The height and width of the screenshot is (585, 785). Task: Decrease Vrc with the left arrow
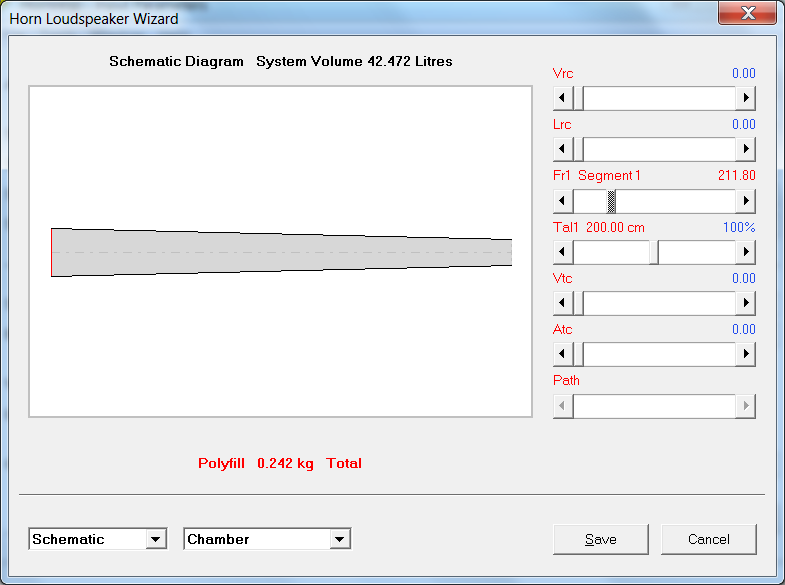coord(563,98)
